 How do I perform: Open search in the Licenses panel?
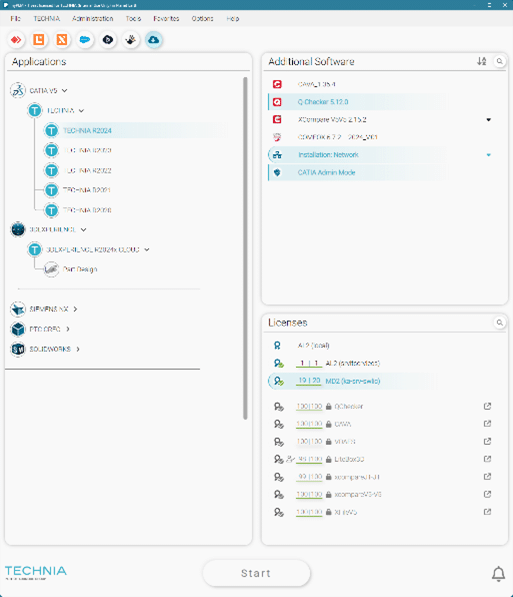click(x=500, y=323)
